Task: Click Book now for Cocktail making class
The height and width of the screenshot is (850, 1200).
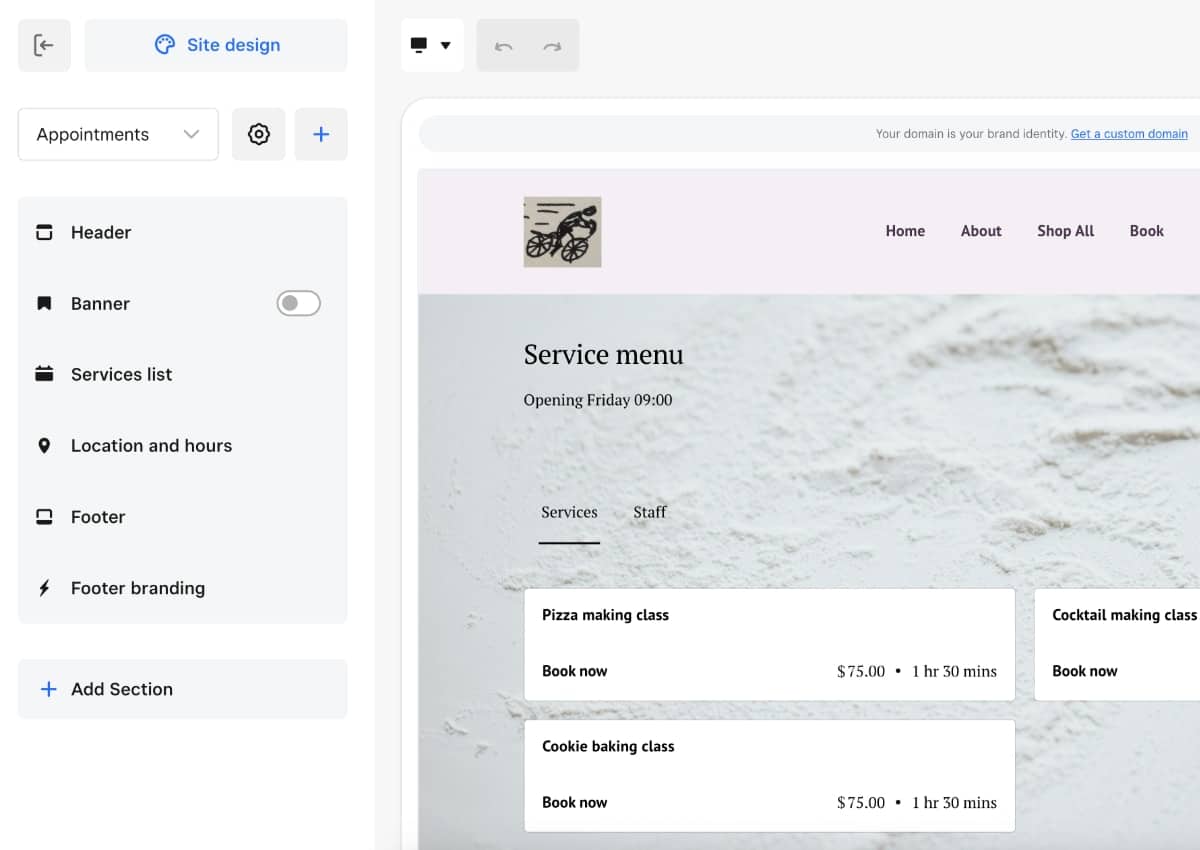Action: click(1084, 671)
